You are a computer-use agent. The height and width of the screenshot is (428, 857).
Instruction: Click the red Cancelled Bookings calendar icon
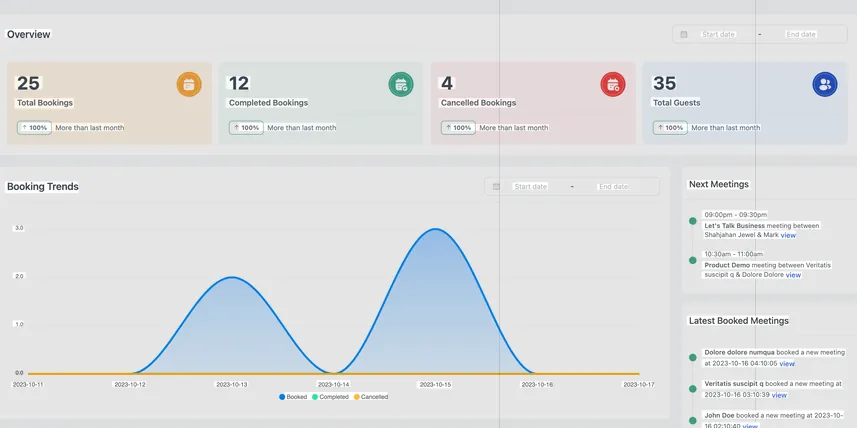pyautogui.click(x=613, y=85)
